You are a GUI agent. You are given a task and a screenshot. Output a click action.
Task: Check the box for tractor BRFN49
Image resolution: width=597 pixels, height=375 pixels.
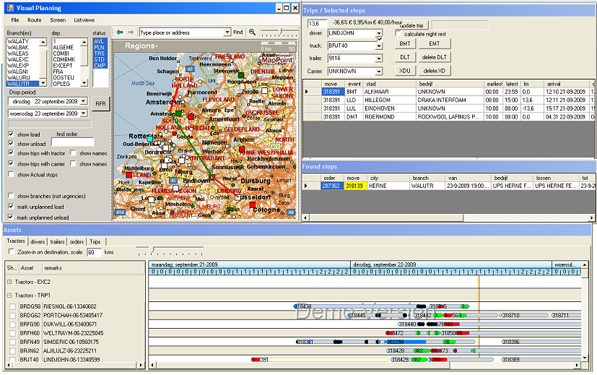[13, 342]
